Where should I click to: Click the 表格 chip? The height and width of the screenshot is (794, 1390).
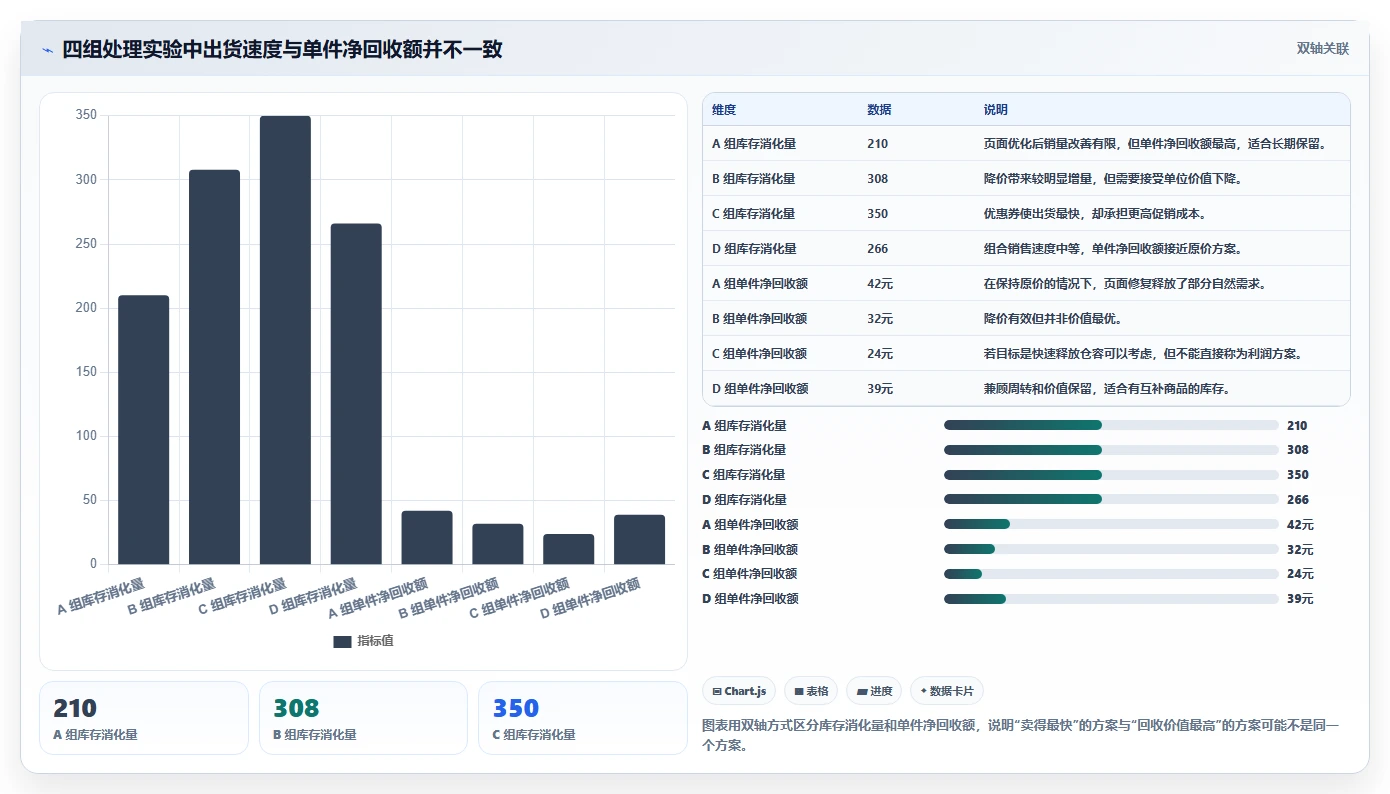pos(811,691)
